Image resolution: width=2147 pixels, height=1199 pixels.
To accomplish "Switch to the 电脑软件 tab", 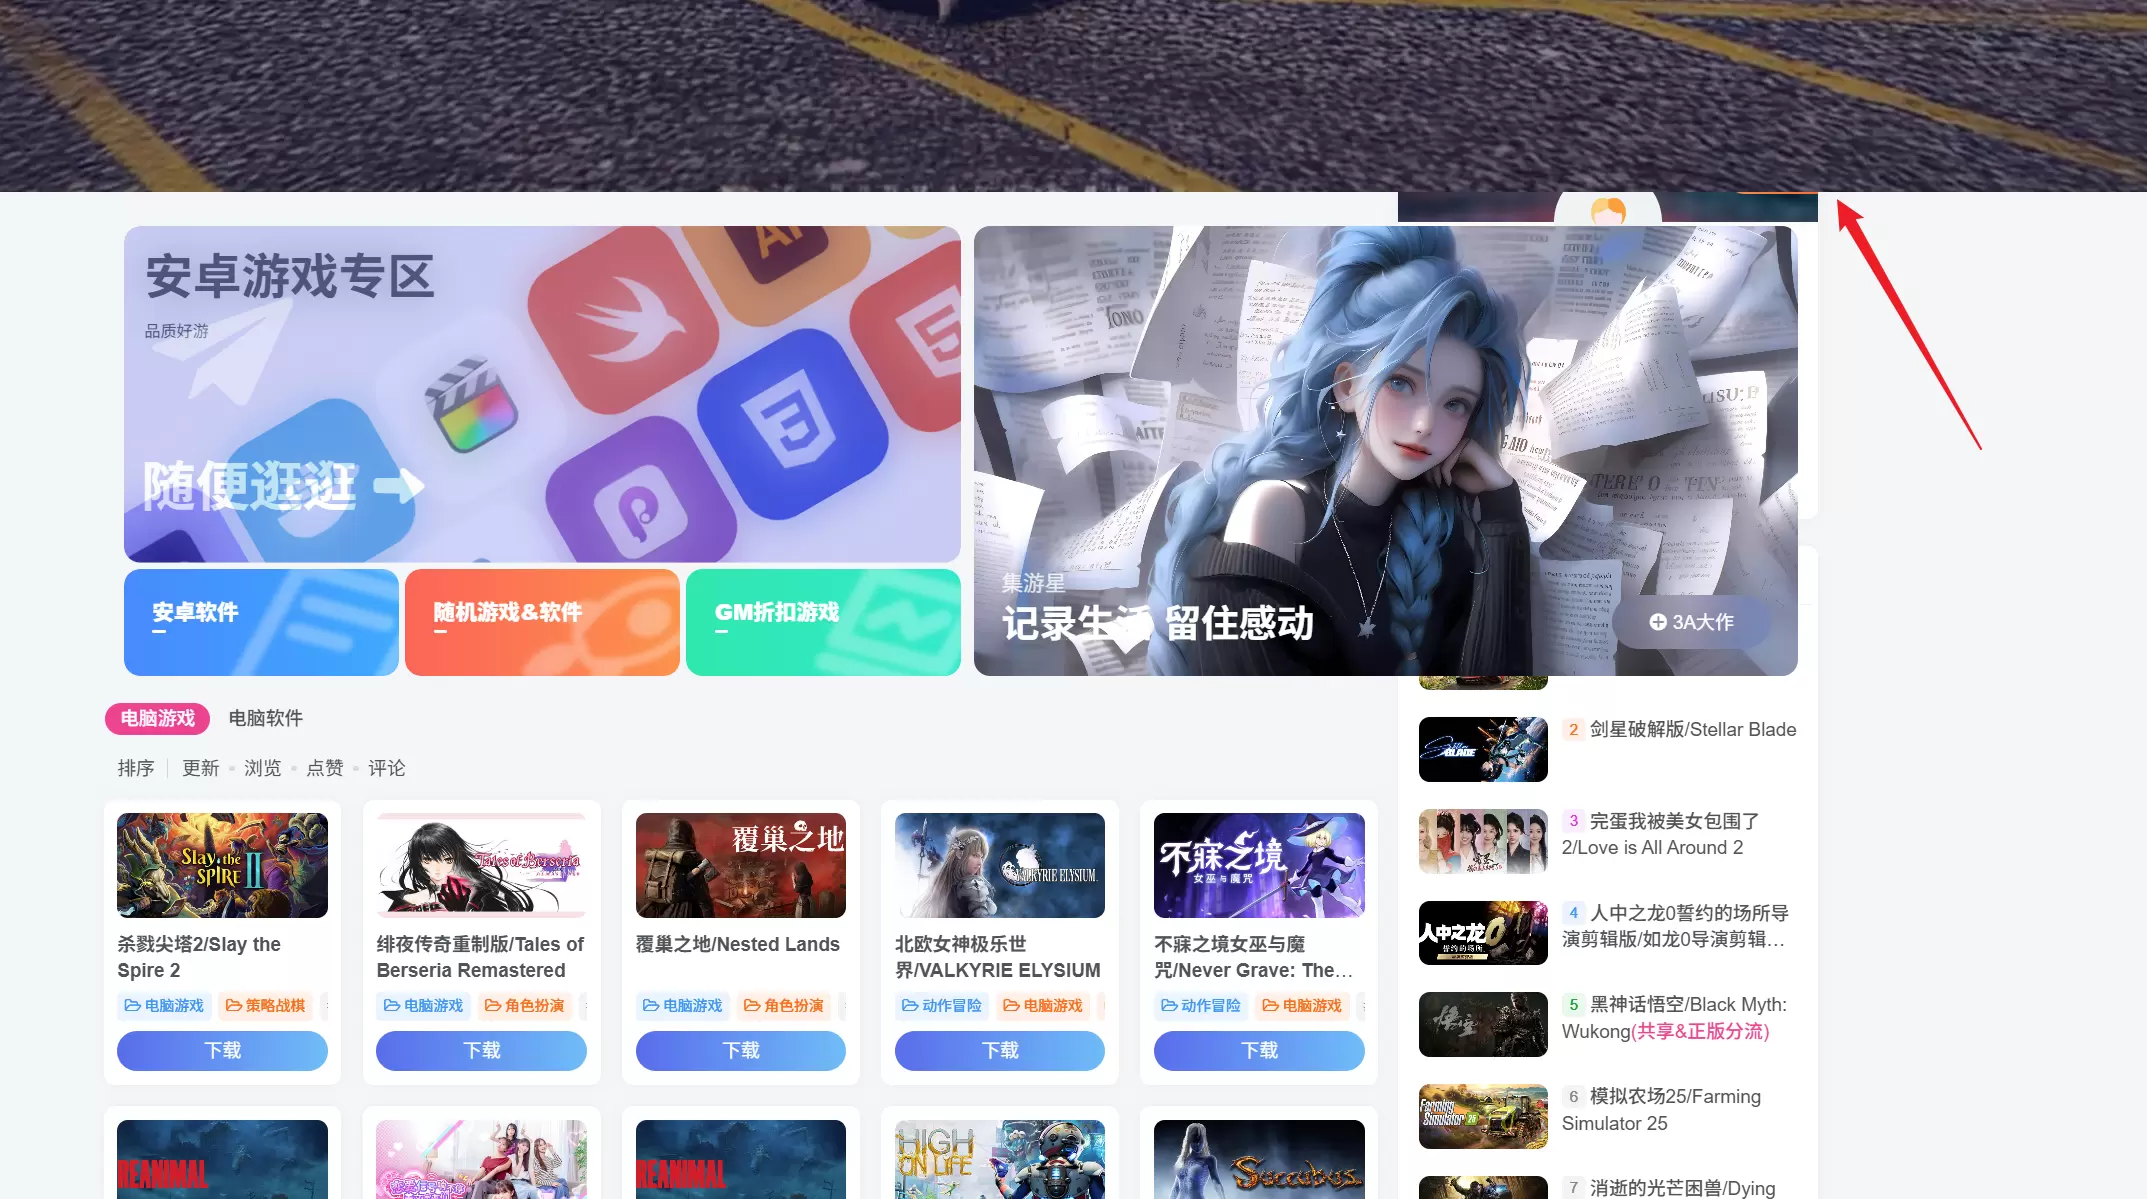I will pyautogui.click(x=265, y=718).
